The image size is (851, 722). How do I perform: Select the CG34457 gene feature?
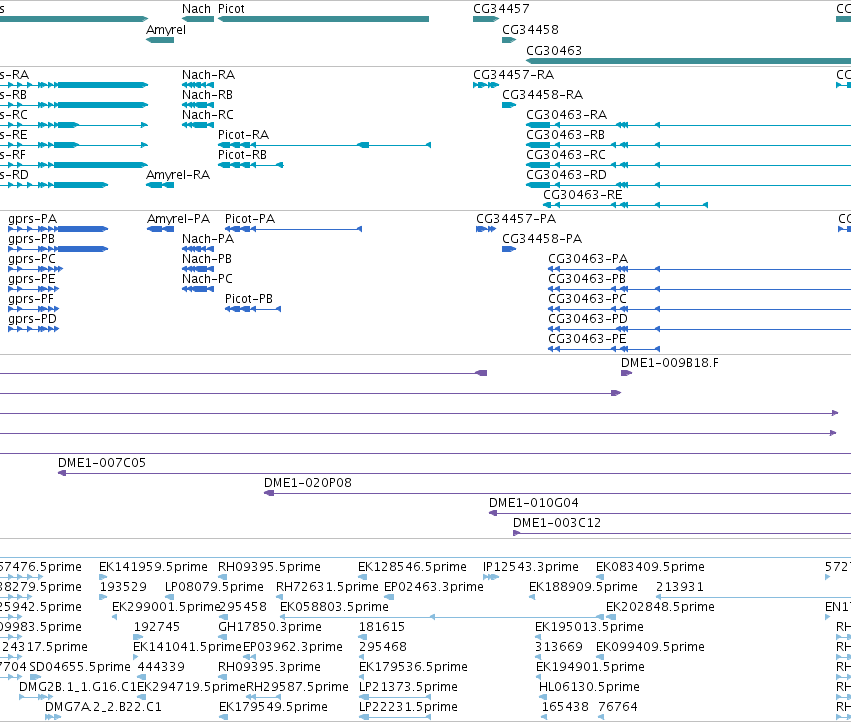pos(486,19)
